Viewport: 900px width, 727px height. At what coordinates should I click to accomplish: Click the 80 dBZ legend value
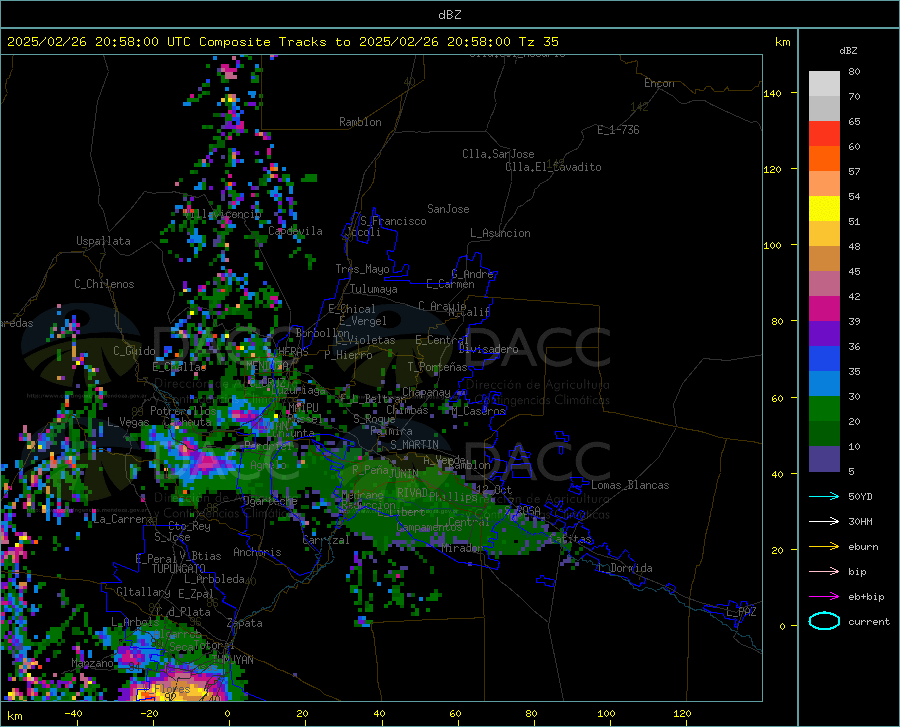(x=854, y=72)
